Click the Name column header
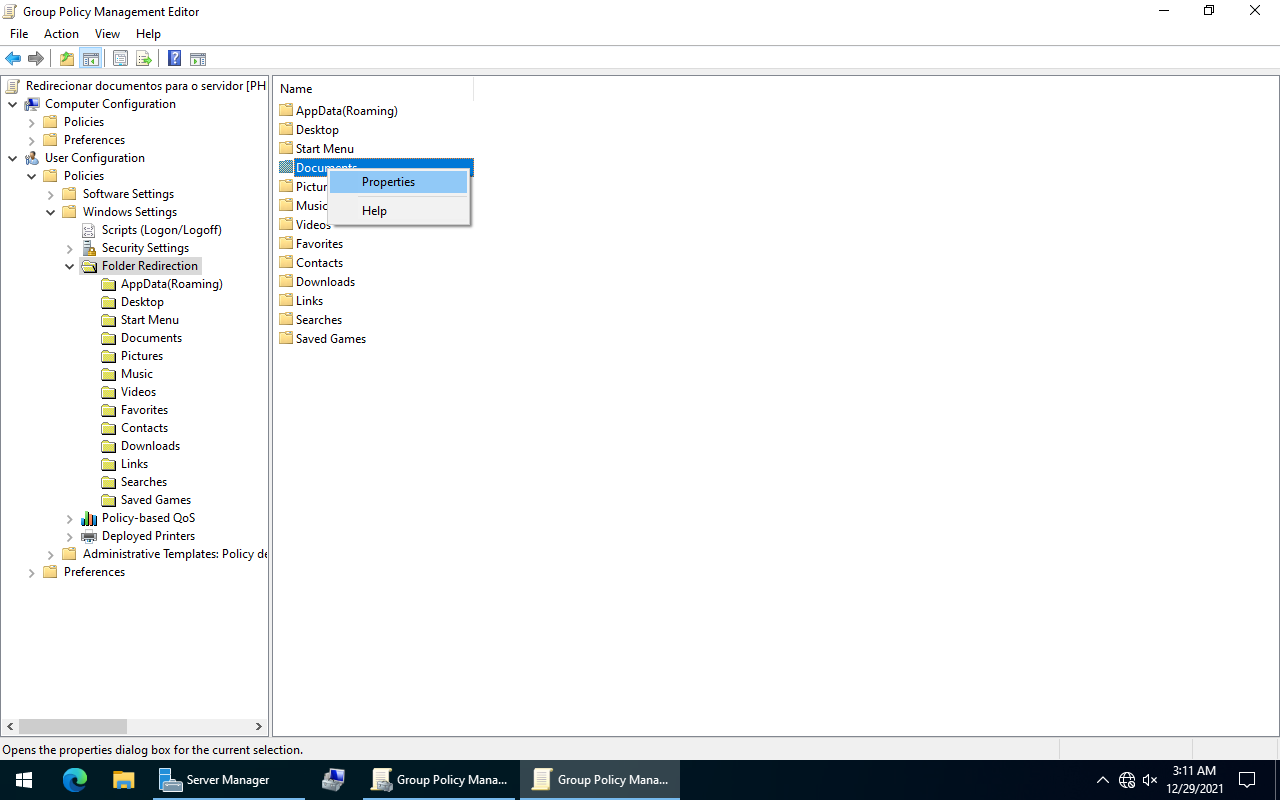Image resolution: width=1280 pixels, height=800 pixels. point(296,89)
